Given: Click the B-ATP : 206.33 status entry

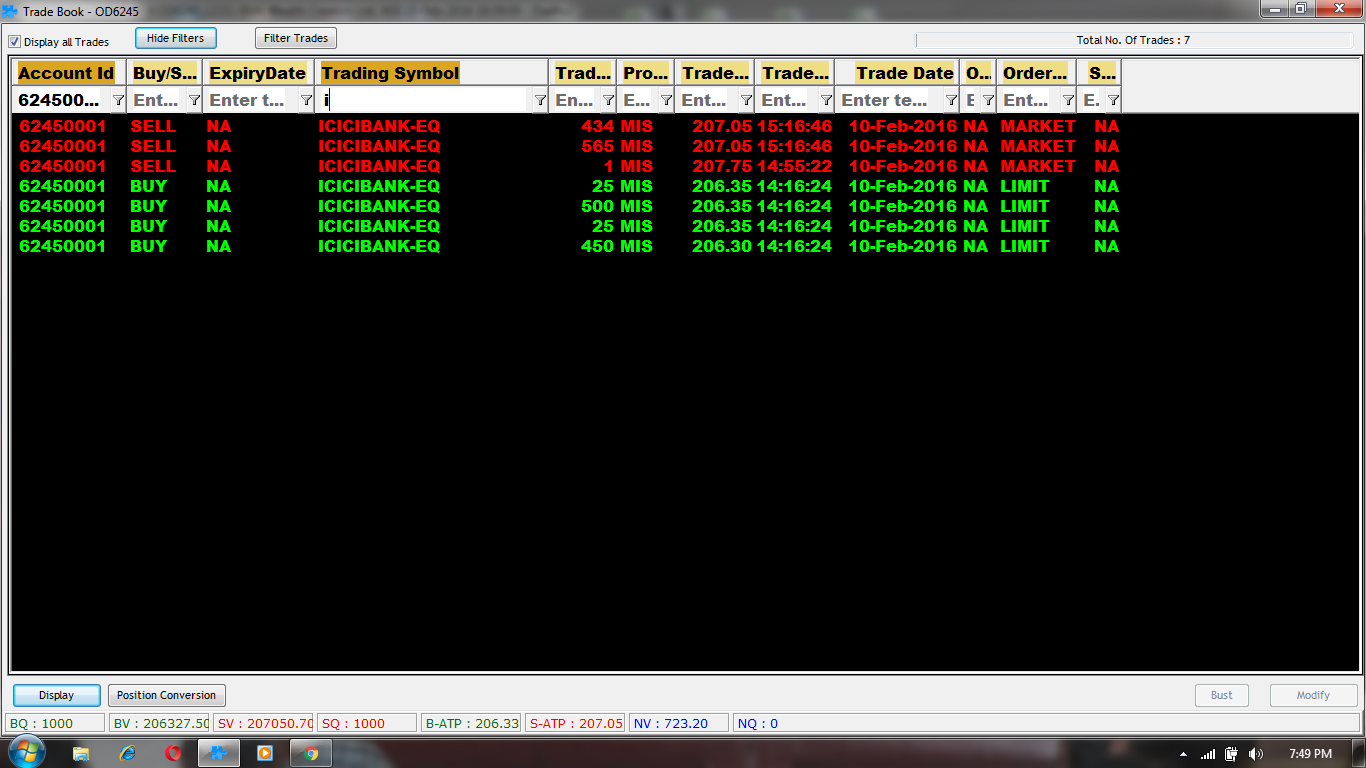Looking at the screenshot, I should (472, 723).
